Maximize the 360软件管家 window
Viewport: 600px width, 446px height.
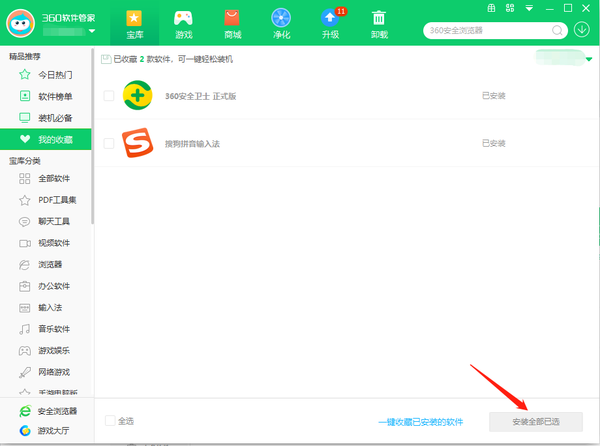pos(568,8)
